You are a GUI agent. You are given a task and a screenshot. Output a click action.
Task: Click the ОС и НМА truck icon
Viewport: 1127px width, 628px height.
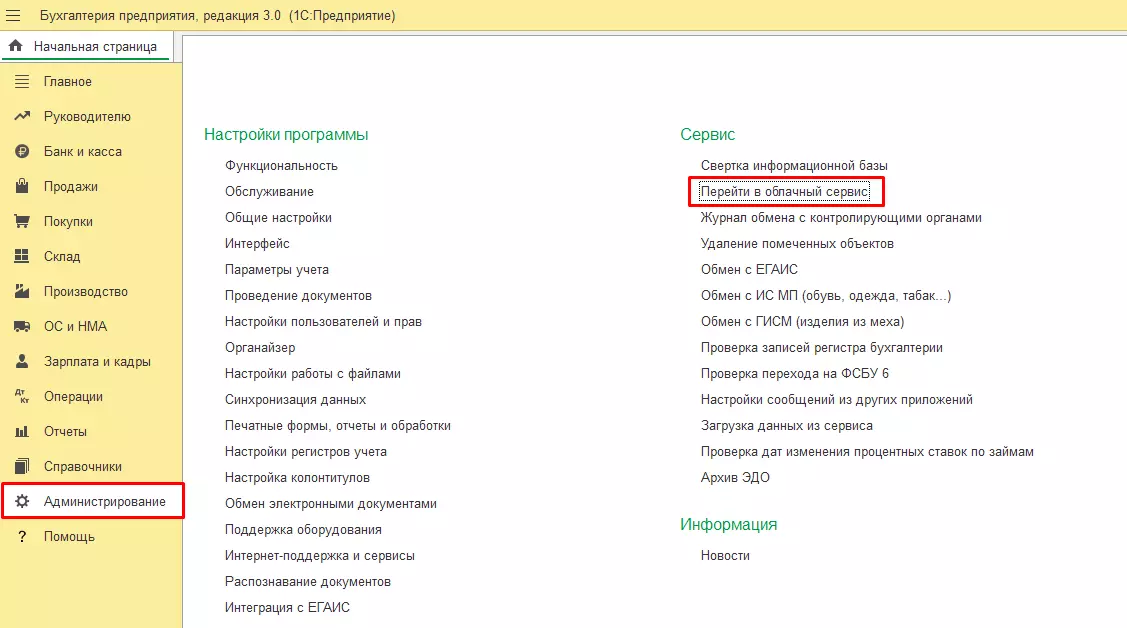coord(22,327)
